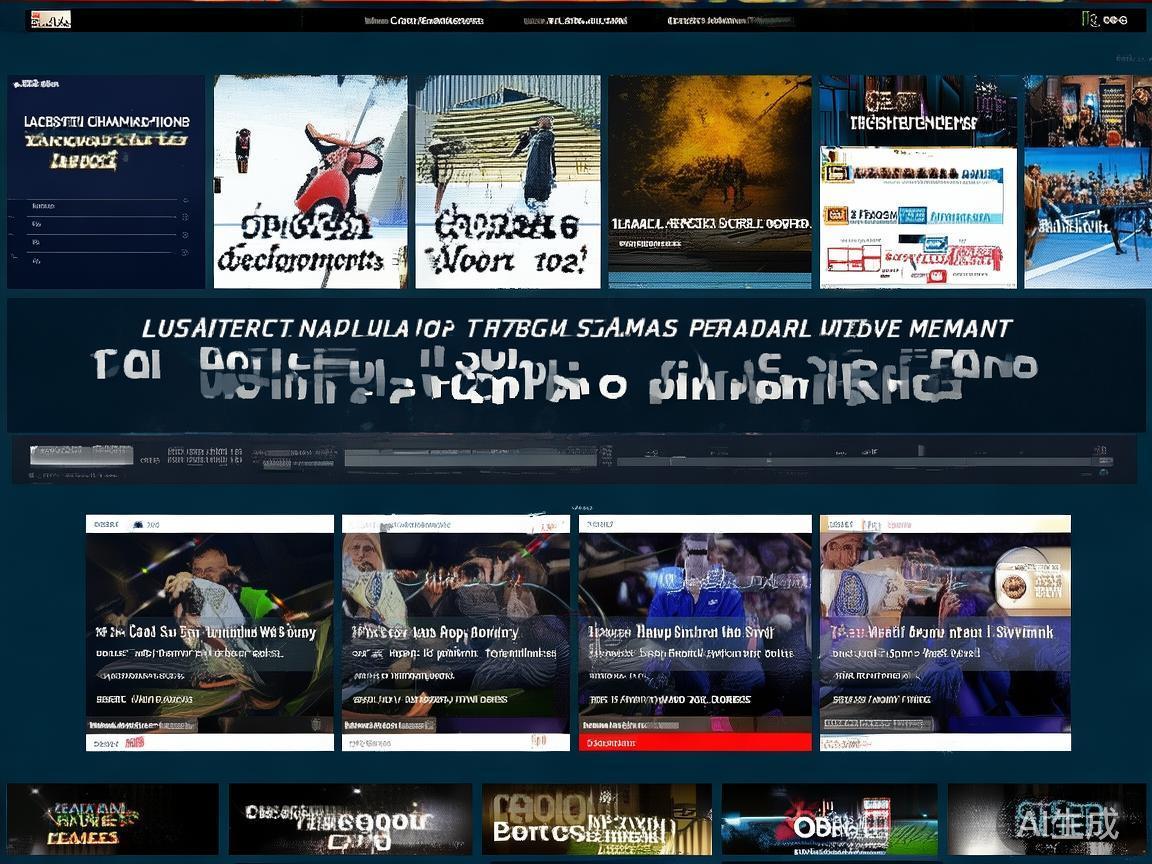Open the bottom tile showing green stadium pitch
The width and height of the screenshot is (1152, 864).
click(829, 820)
